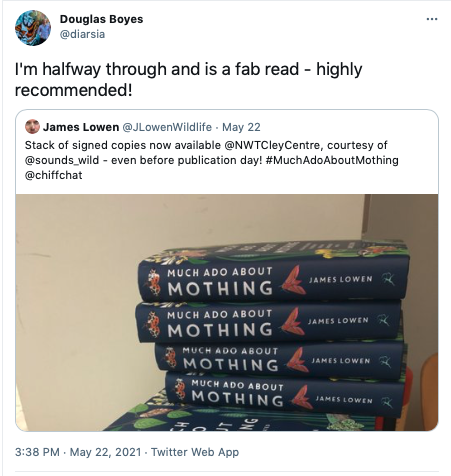Click the 'even before publication day!' text
The image size is (451, 476).
[187, 160]
